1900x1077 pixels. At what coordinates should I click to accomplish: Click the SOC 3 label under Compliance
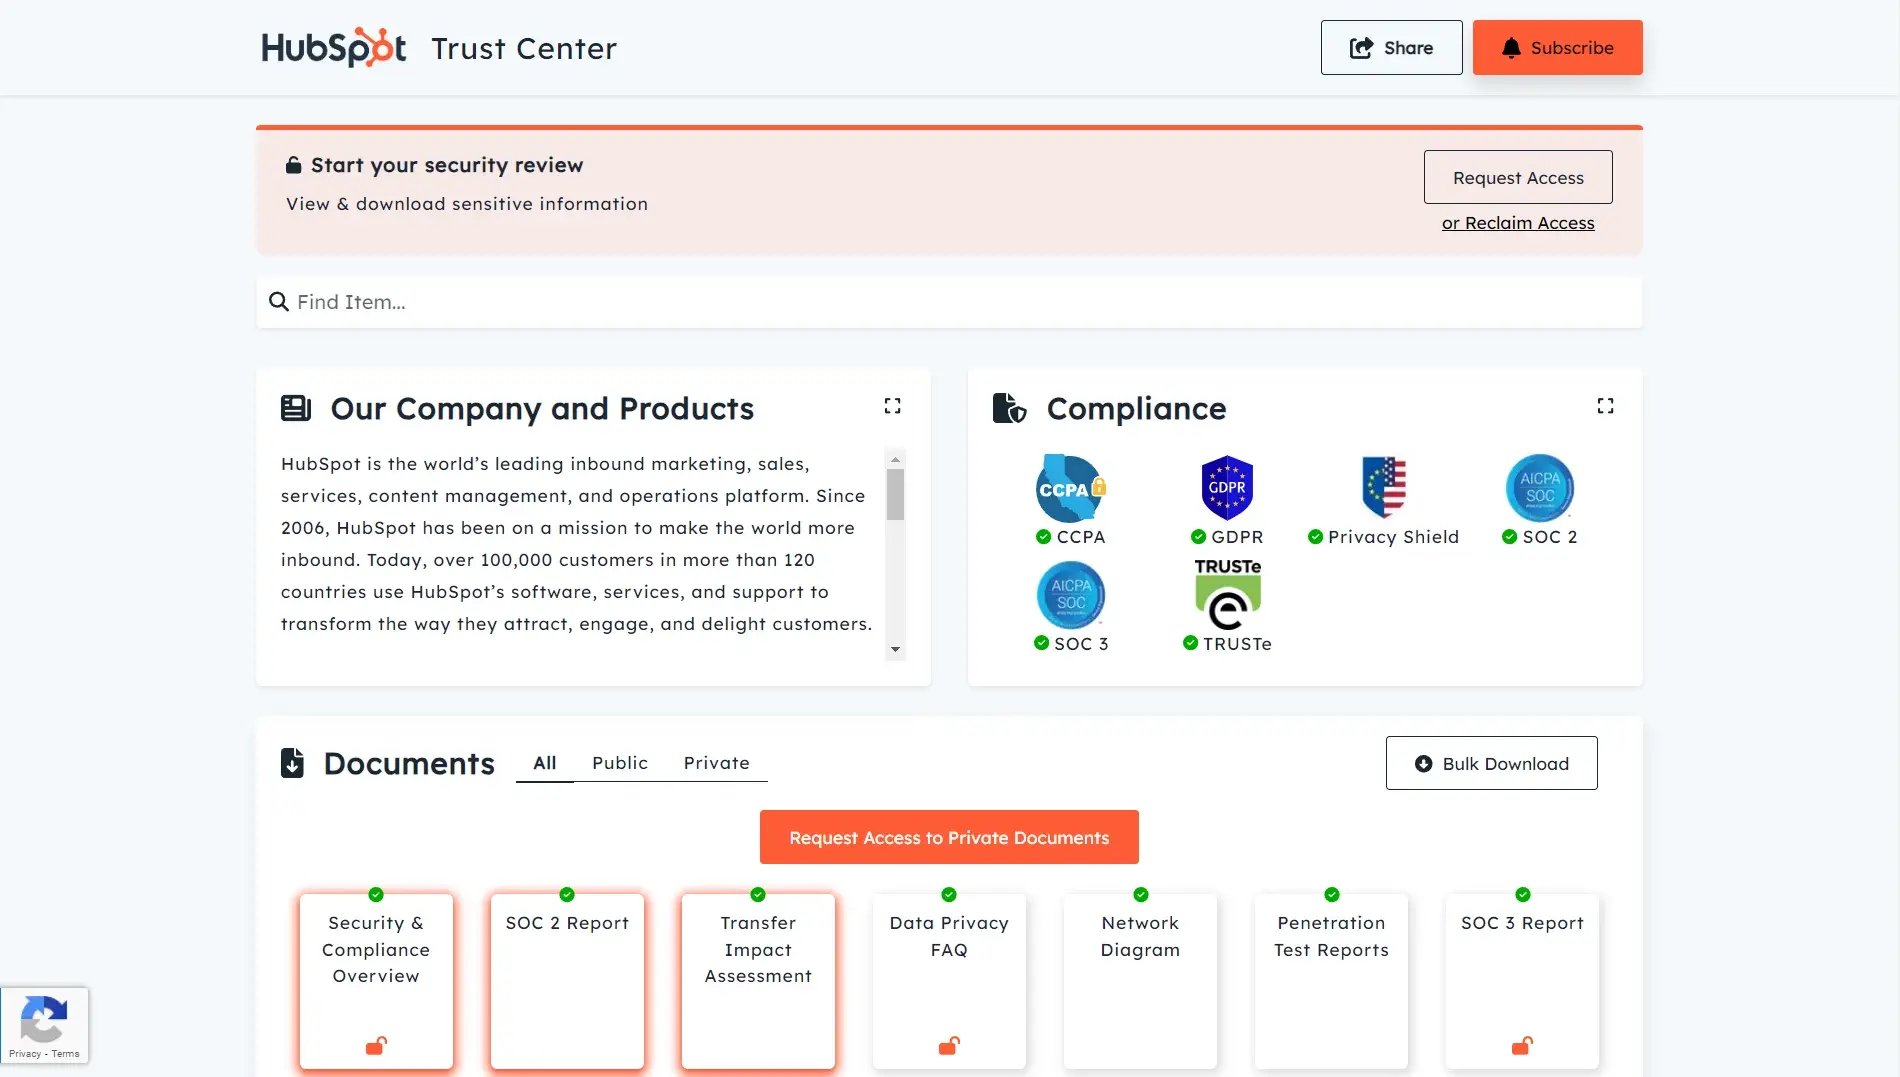coord(1081,644)
